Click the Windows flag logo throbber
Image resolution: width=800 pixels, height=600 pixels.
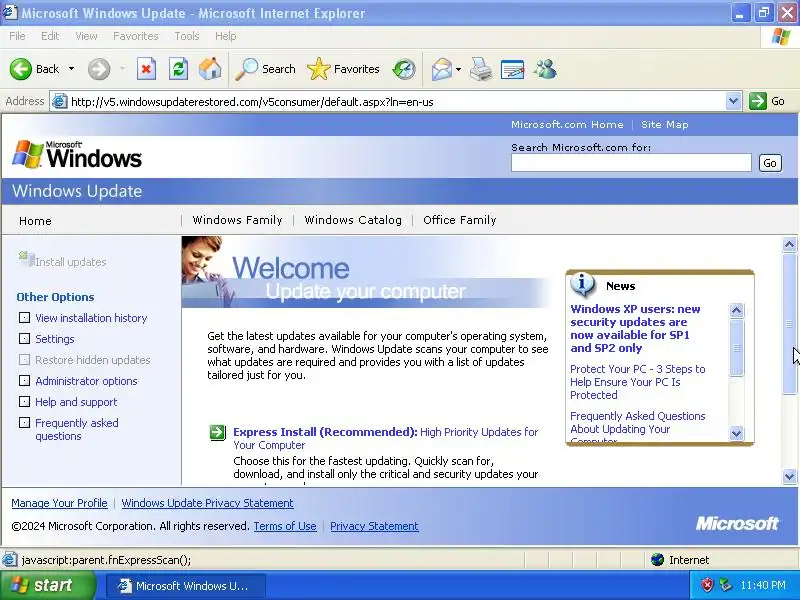(781, 36)
